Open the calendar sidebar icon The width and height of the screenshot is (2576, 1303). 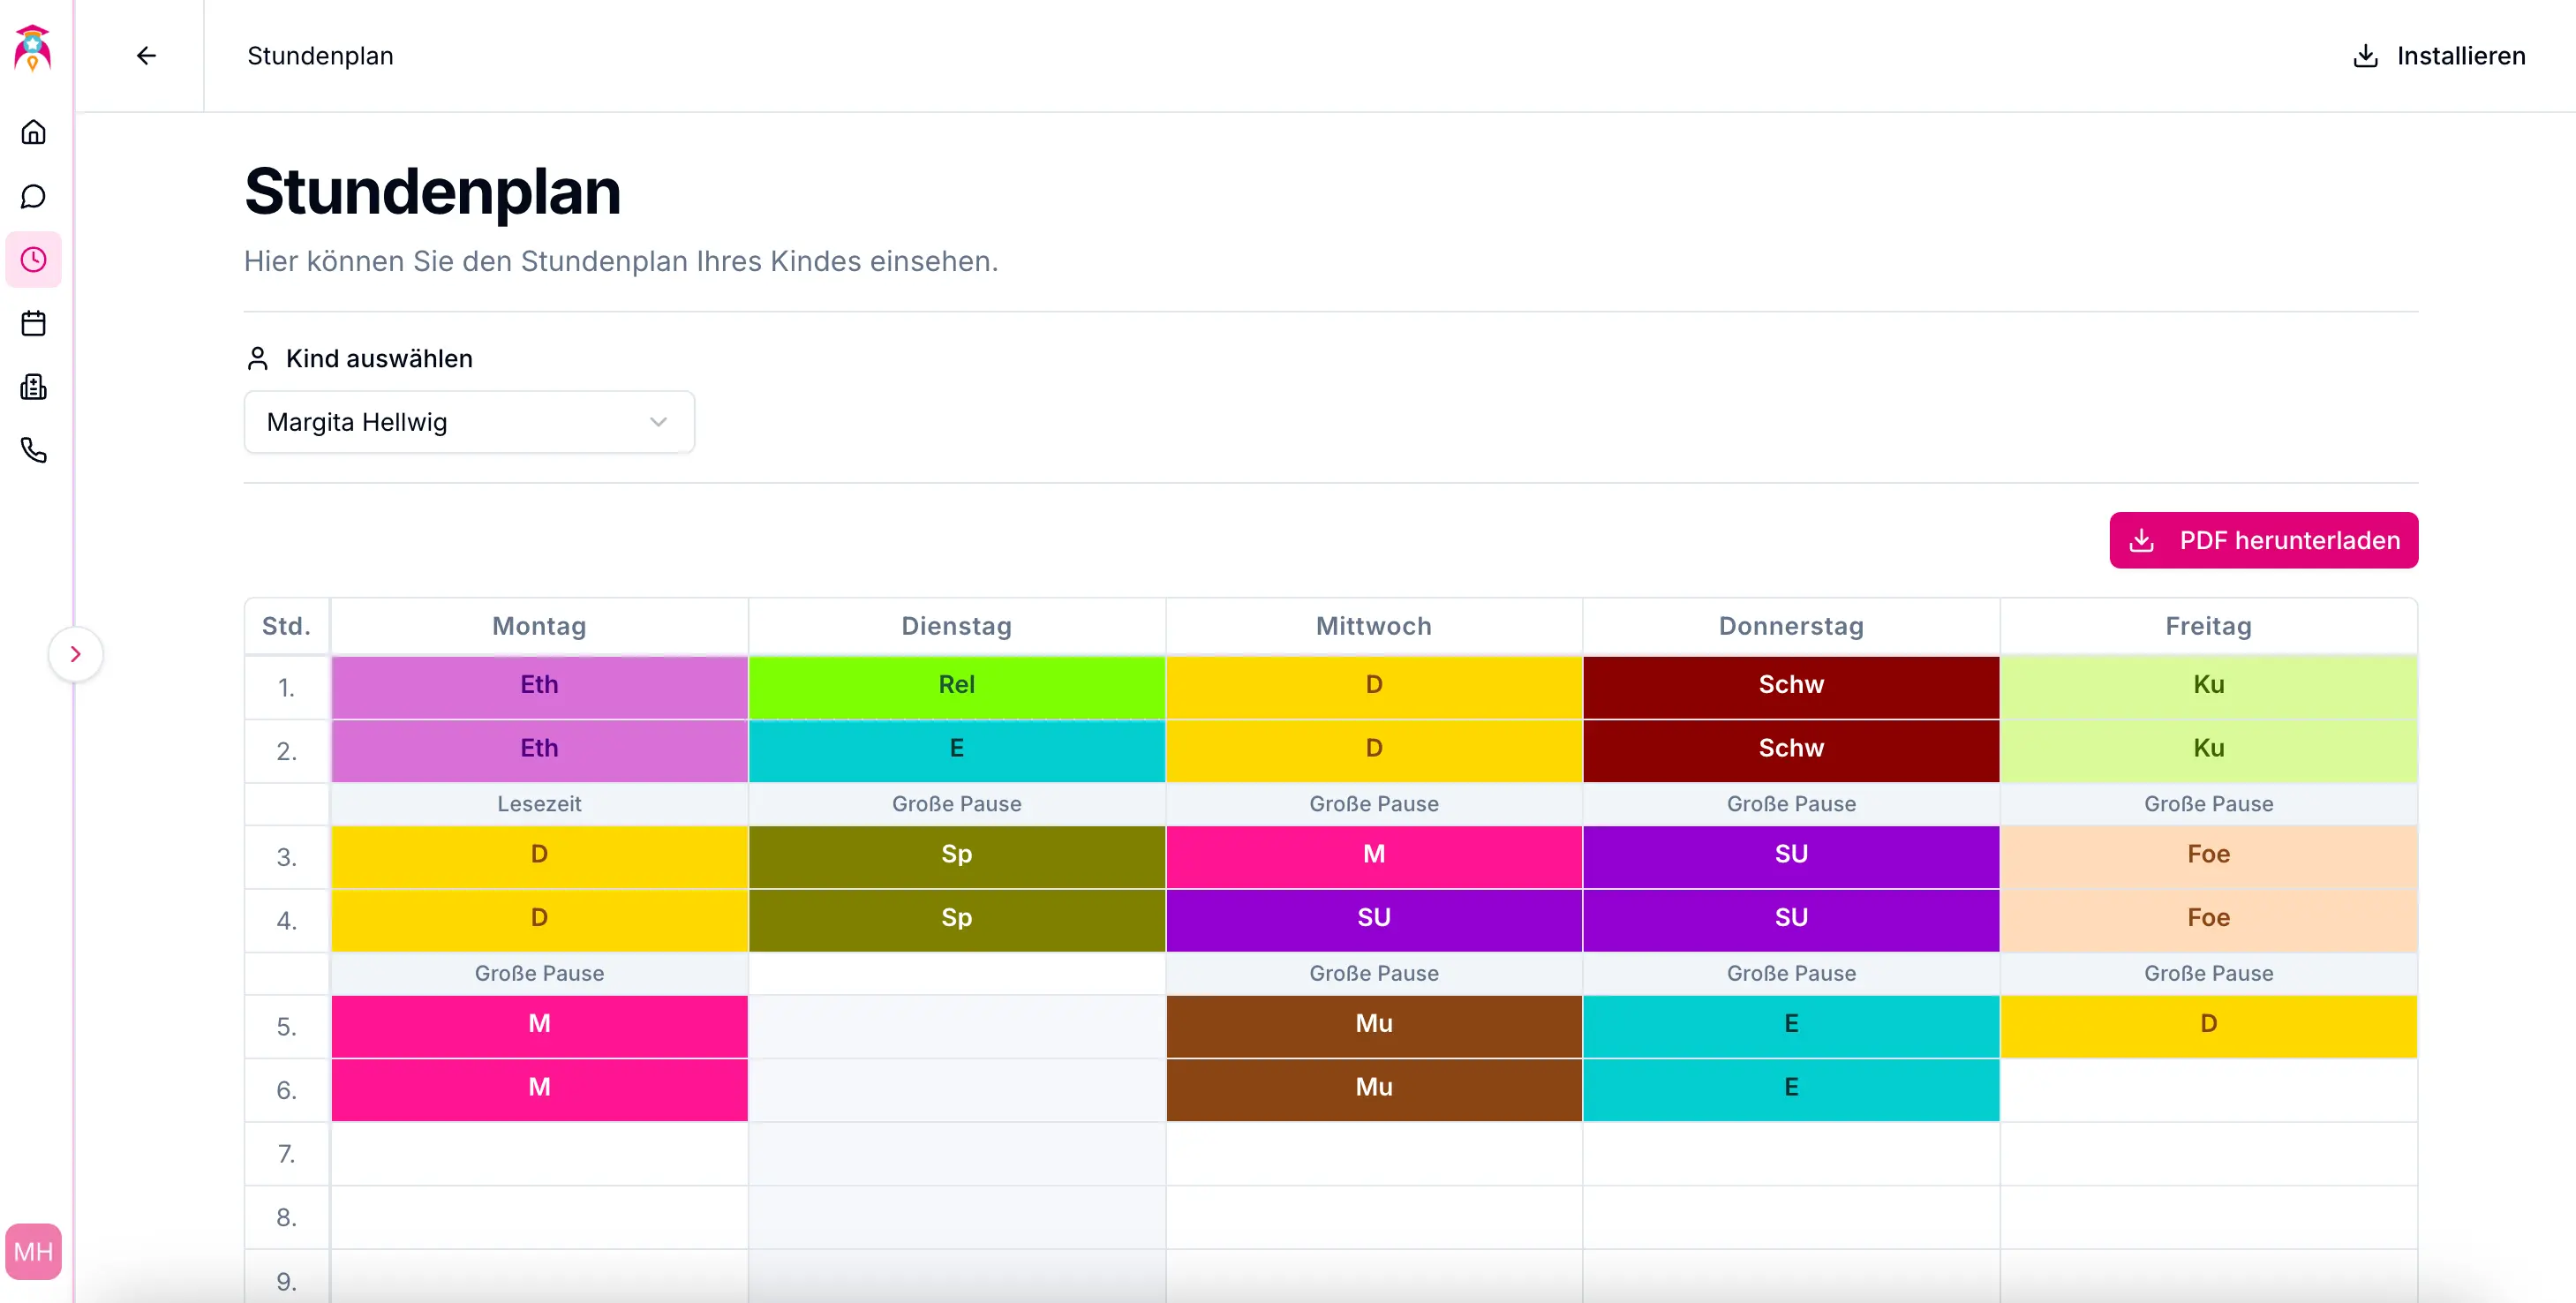point(33,323)
